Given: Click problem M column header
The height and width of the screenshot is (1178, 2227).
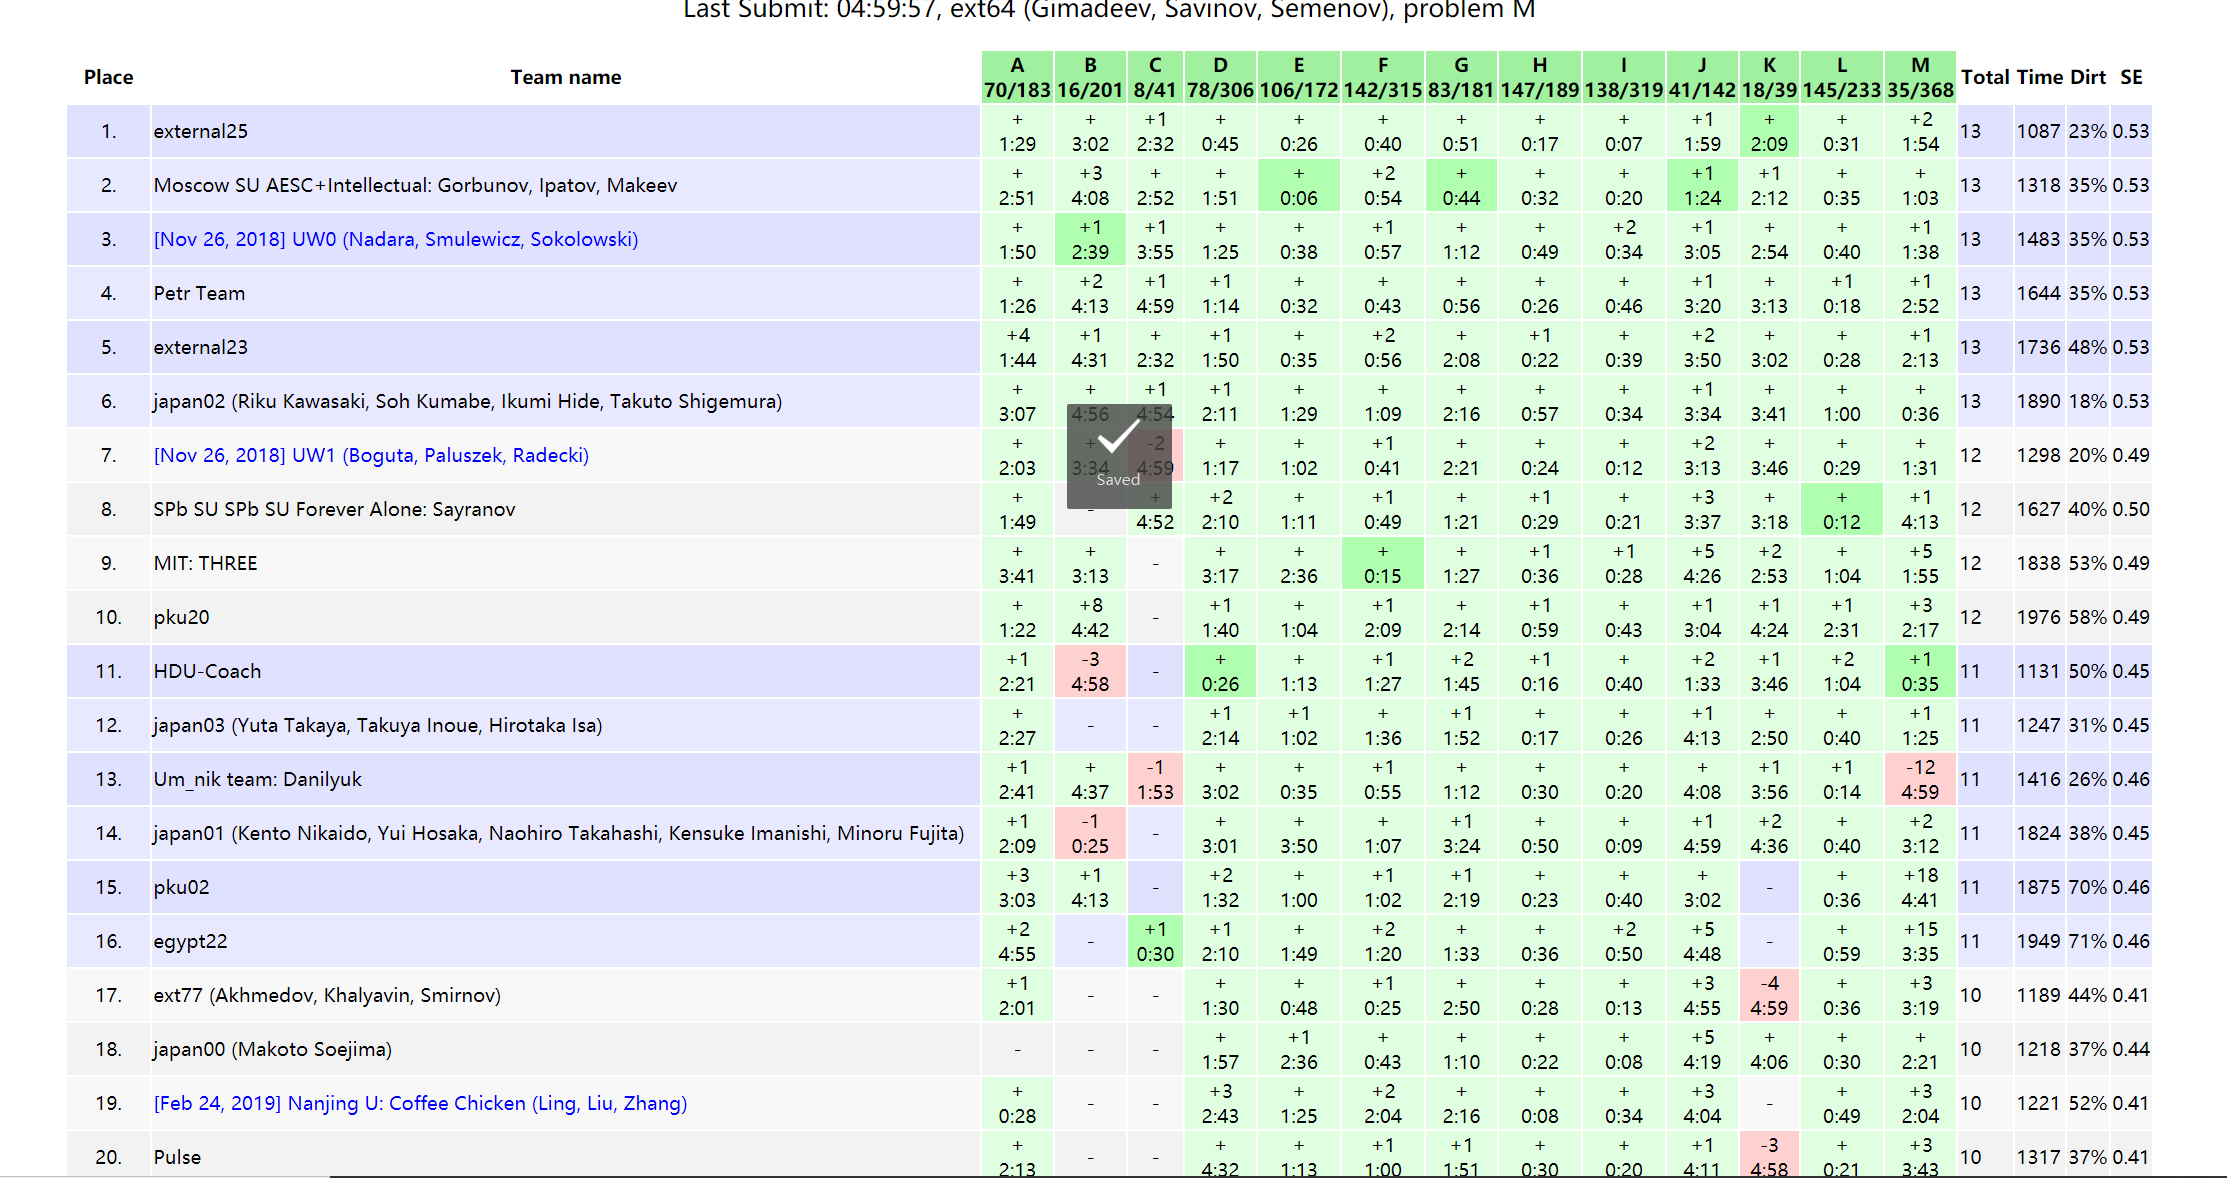Looking at the screenshot, I should click(x=1920, y=77).
